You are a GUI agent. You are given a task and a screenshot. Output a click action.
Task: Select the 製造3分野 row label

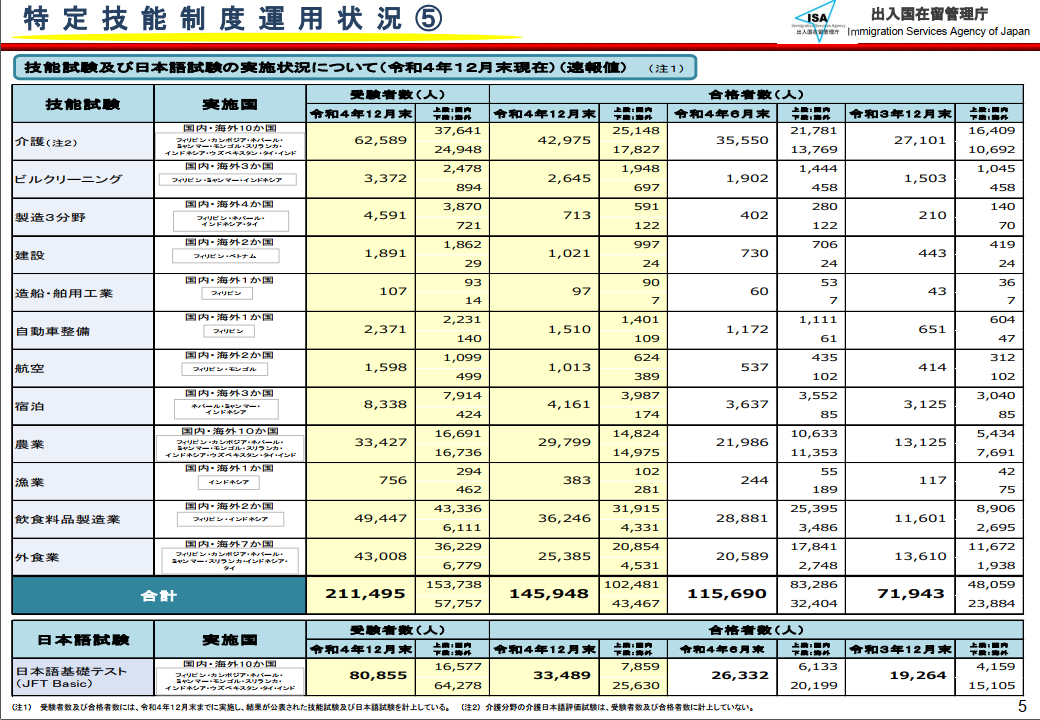coord(50,217)
